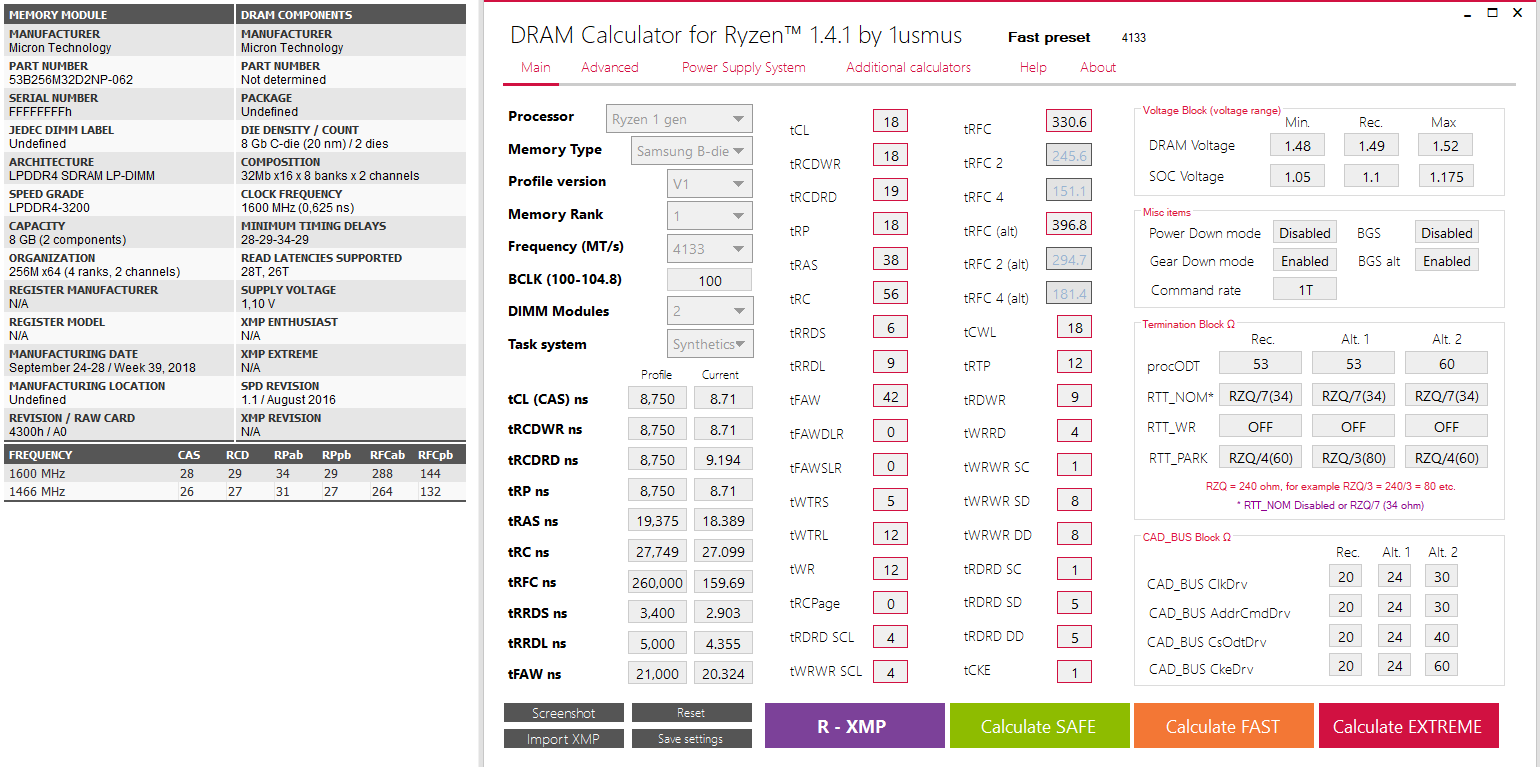The image size is (1540, 767).
Task: Click the 1466 MHz row in the frequency table
Action: point(235,492)
